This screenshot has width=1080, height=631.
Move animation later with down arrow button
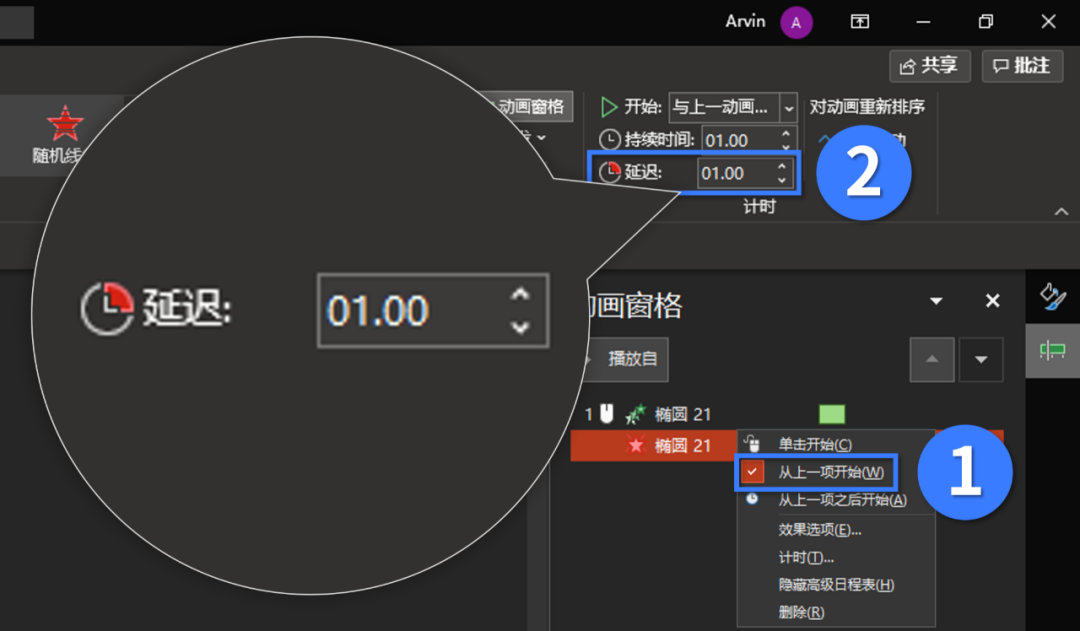click(981, 359)
